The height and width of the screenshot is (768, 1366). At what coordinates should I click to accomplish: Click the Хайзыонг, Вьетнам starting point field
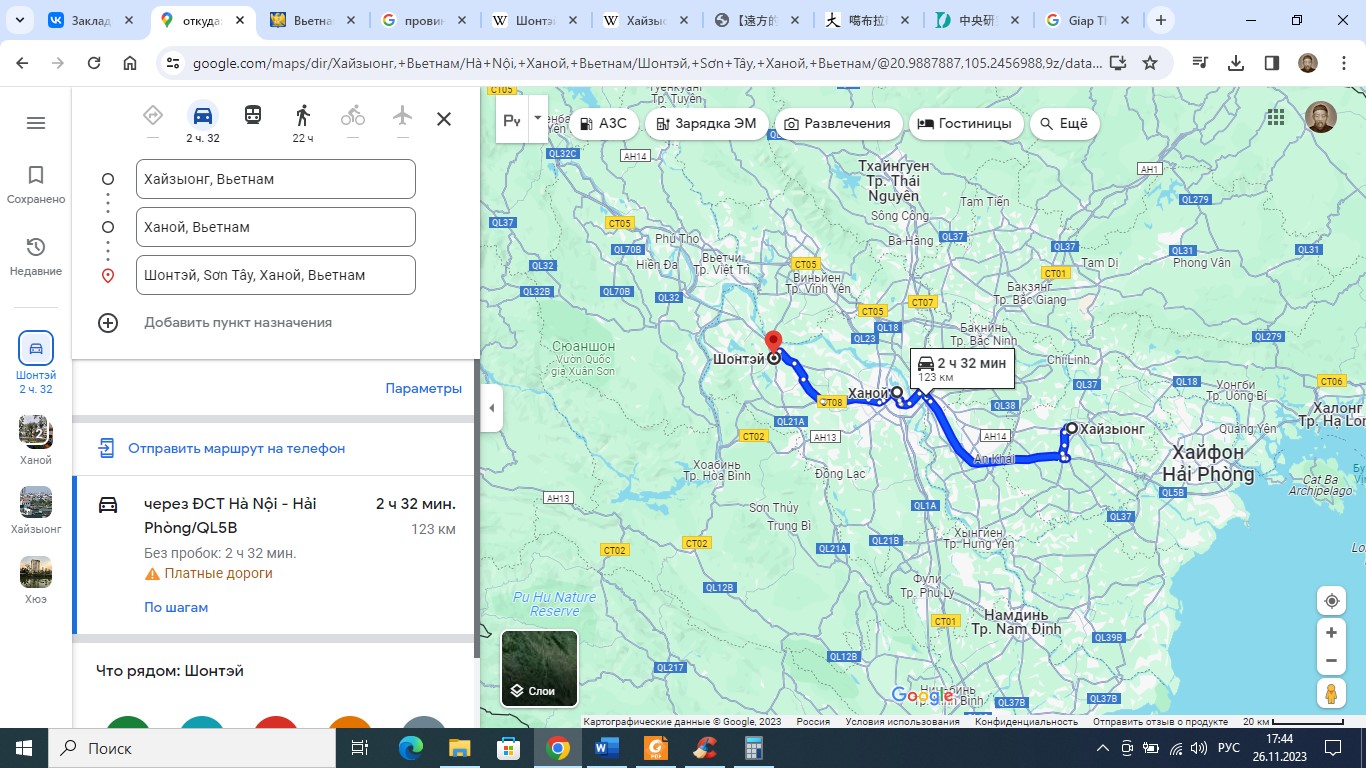[276, 179]
